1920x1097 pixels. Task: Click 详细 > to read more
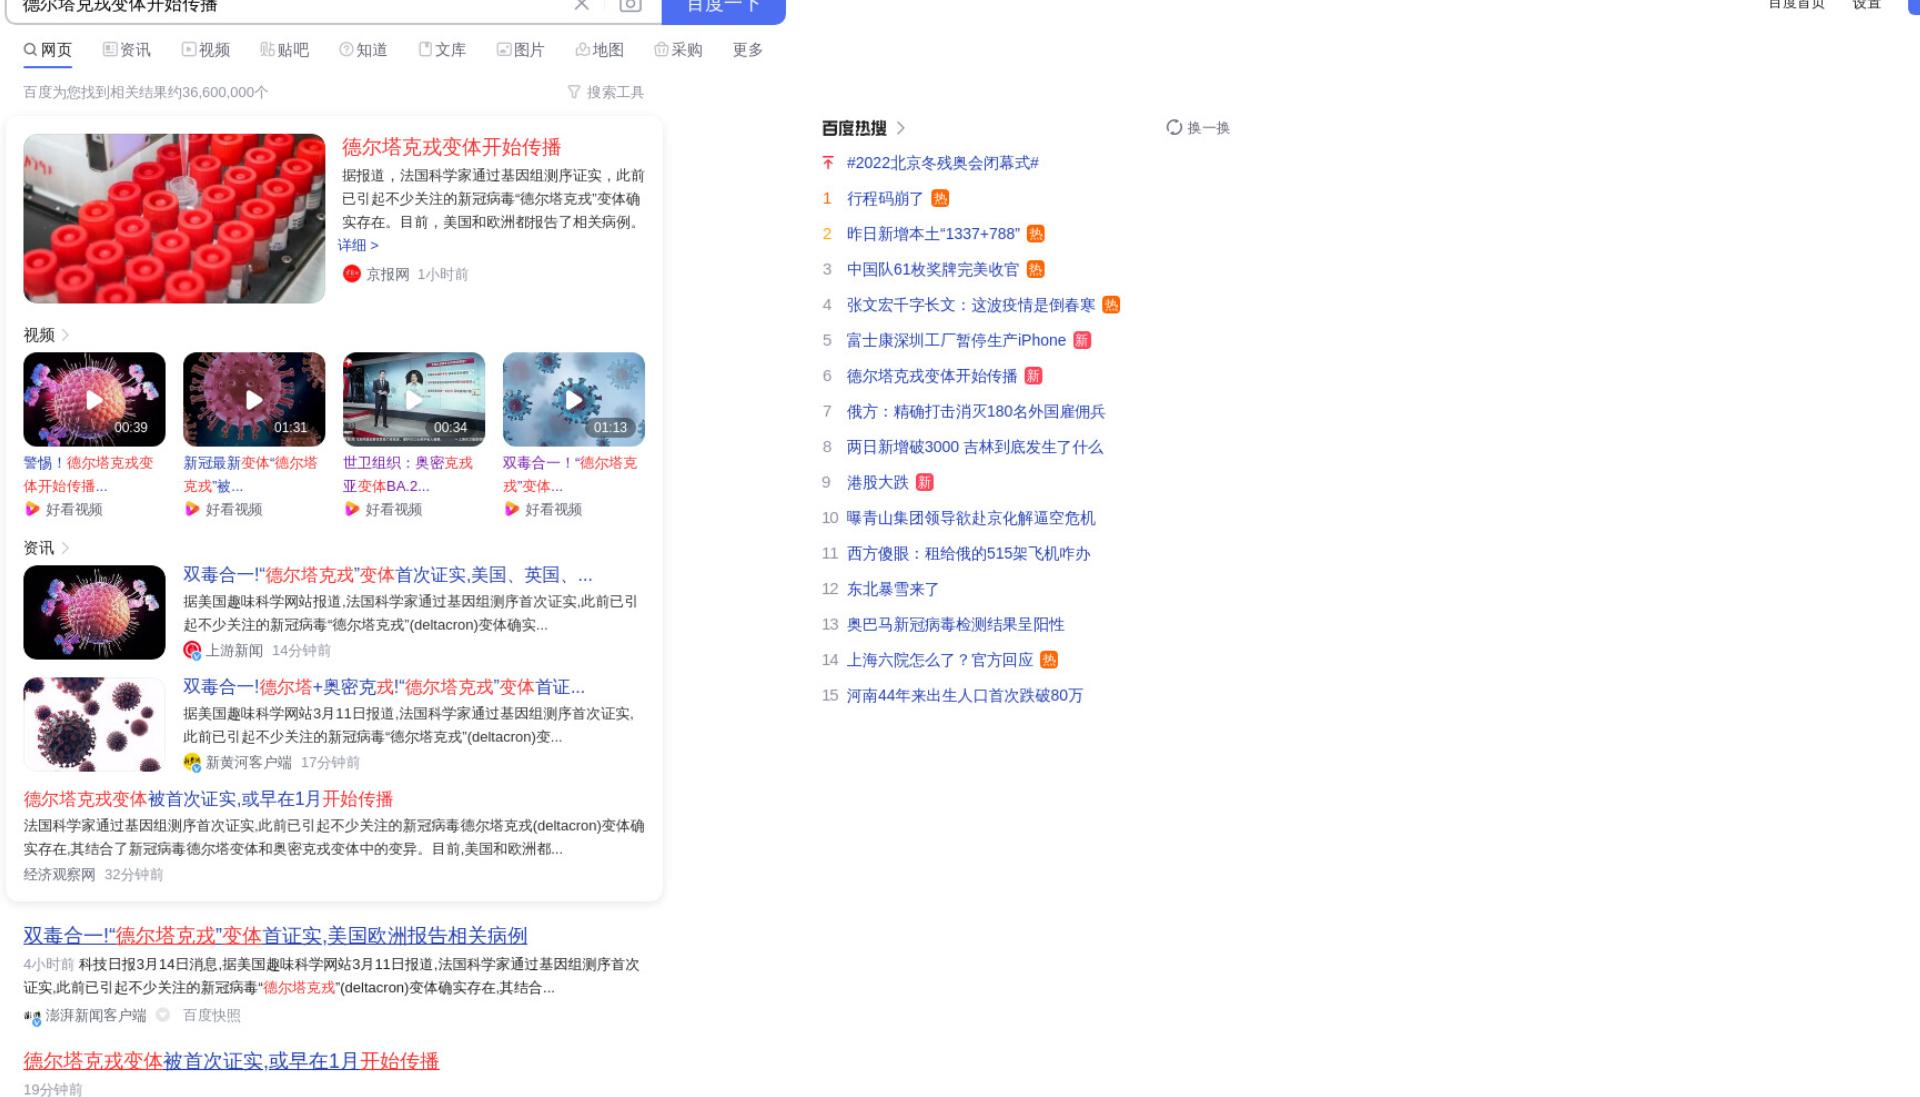pos(358,245)
